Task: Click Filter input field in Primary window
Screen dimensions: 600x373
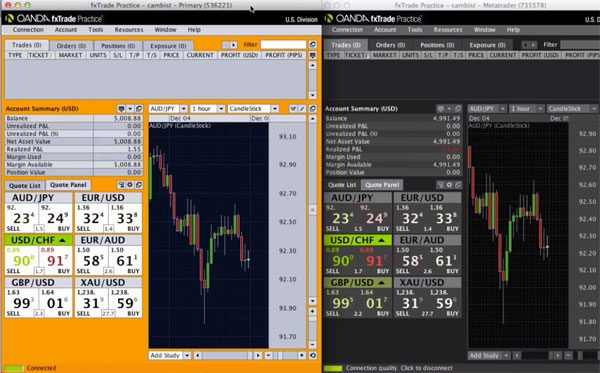Action: (x=284, y=45)
